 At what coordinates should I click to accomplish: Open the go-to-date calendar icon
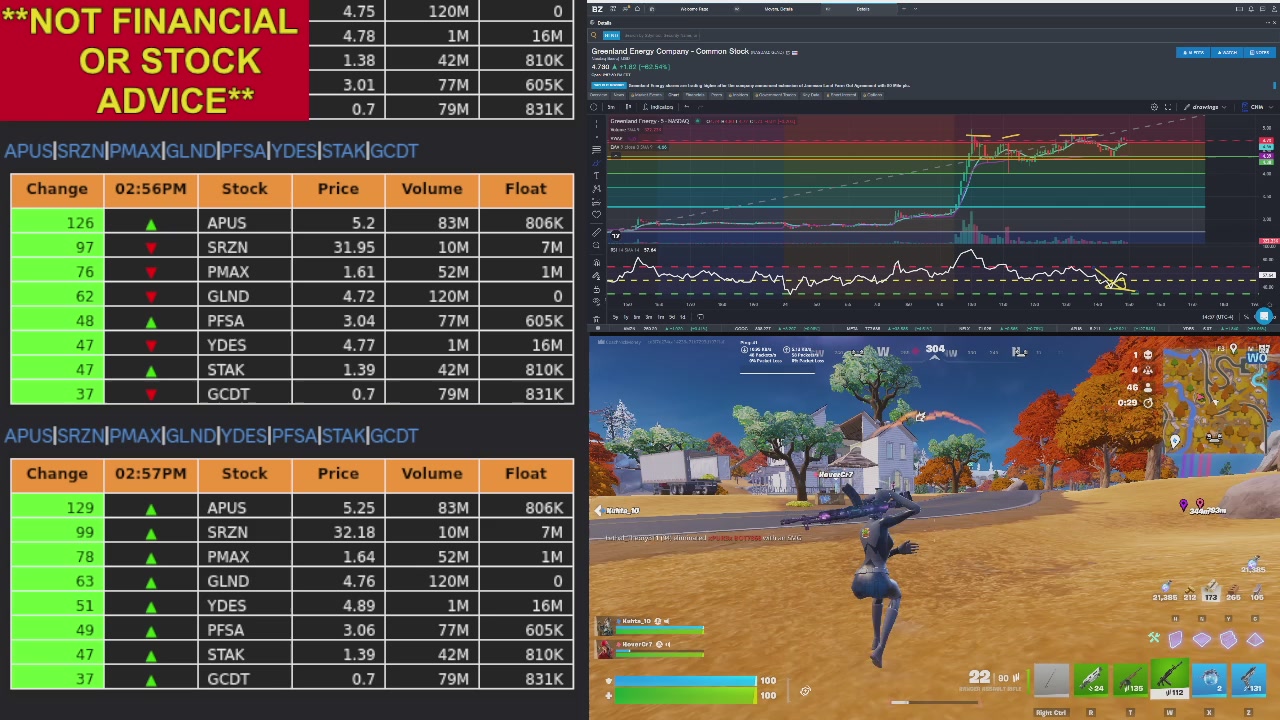point(700,317)
